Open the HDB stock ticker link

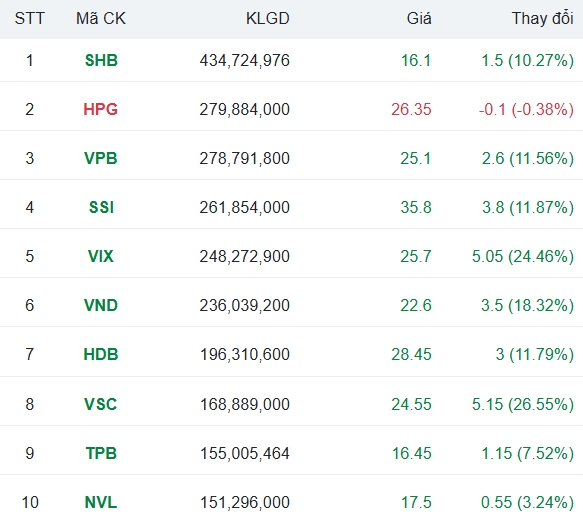101,354
